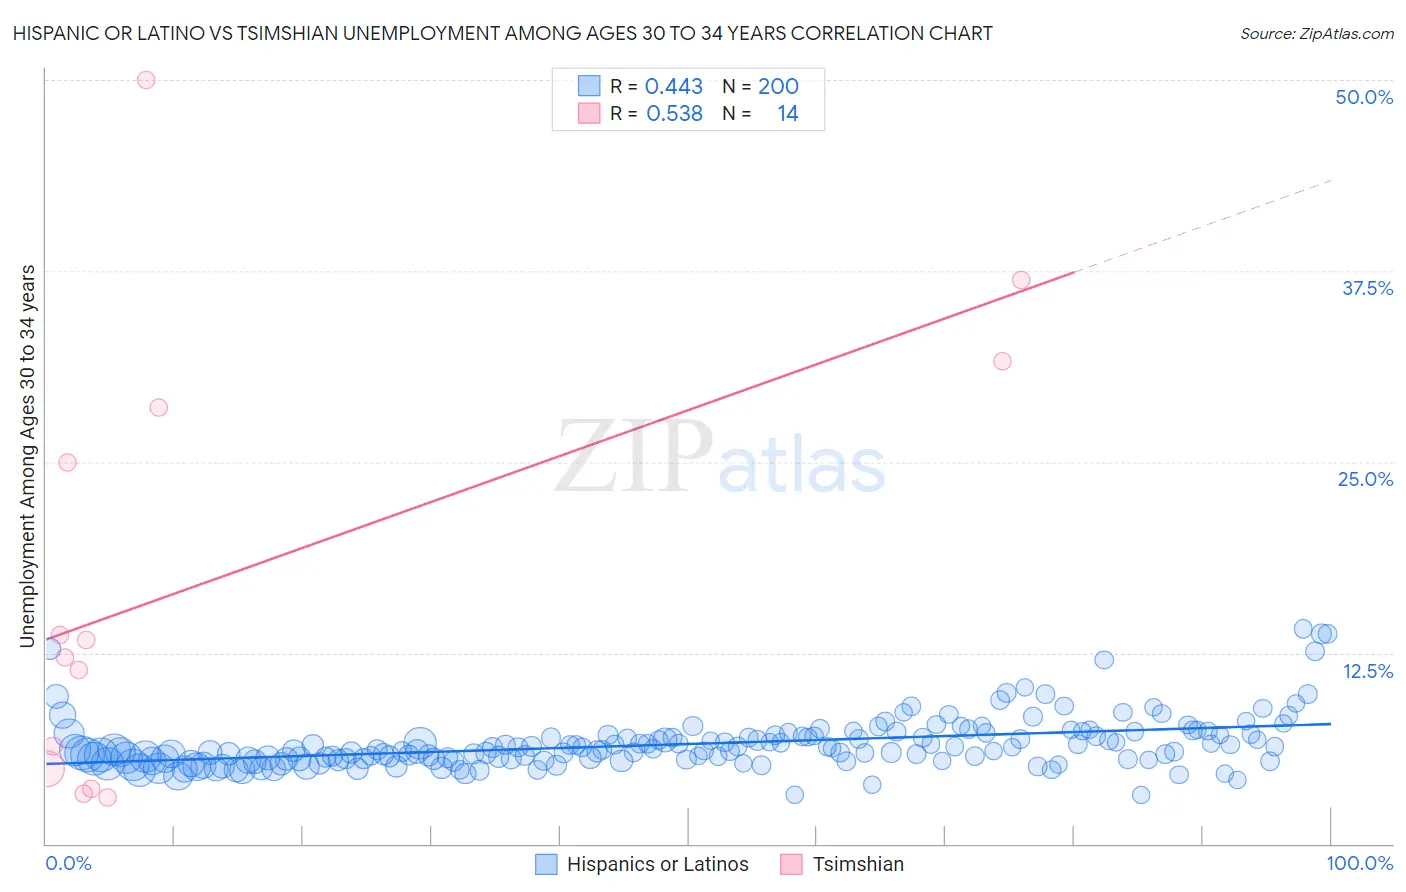Click the chart title text
This screenshot has width=1406, height=892.
(x=503, y=33)
